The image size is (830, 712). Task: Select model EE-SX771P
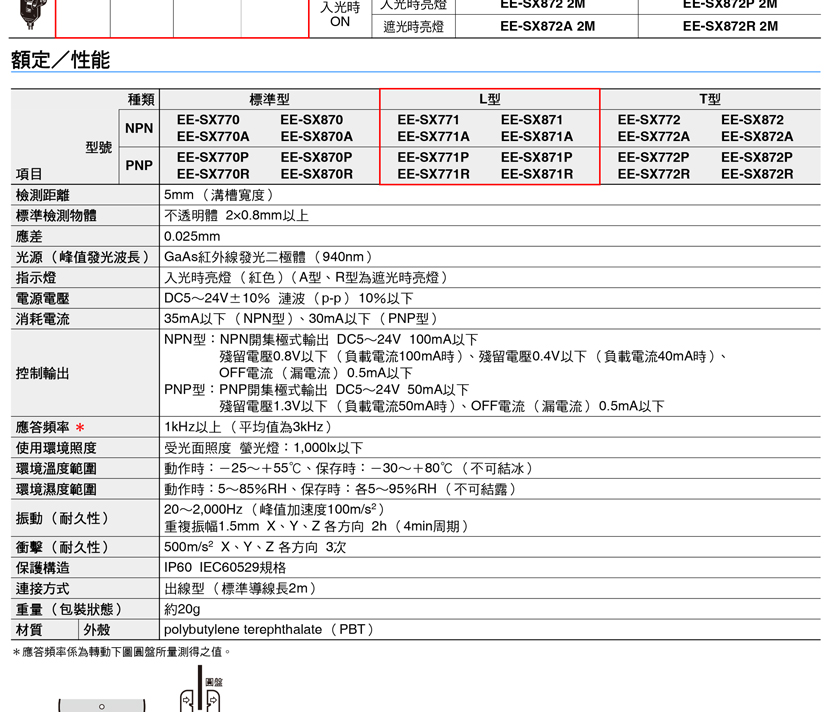(433, 158)
